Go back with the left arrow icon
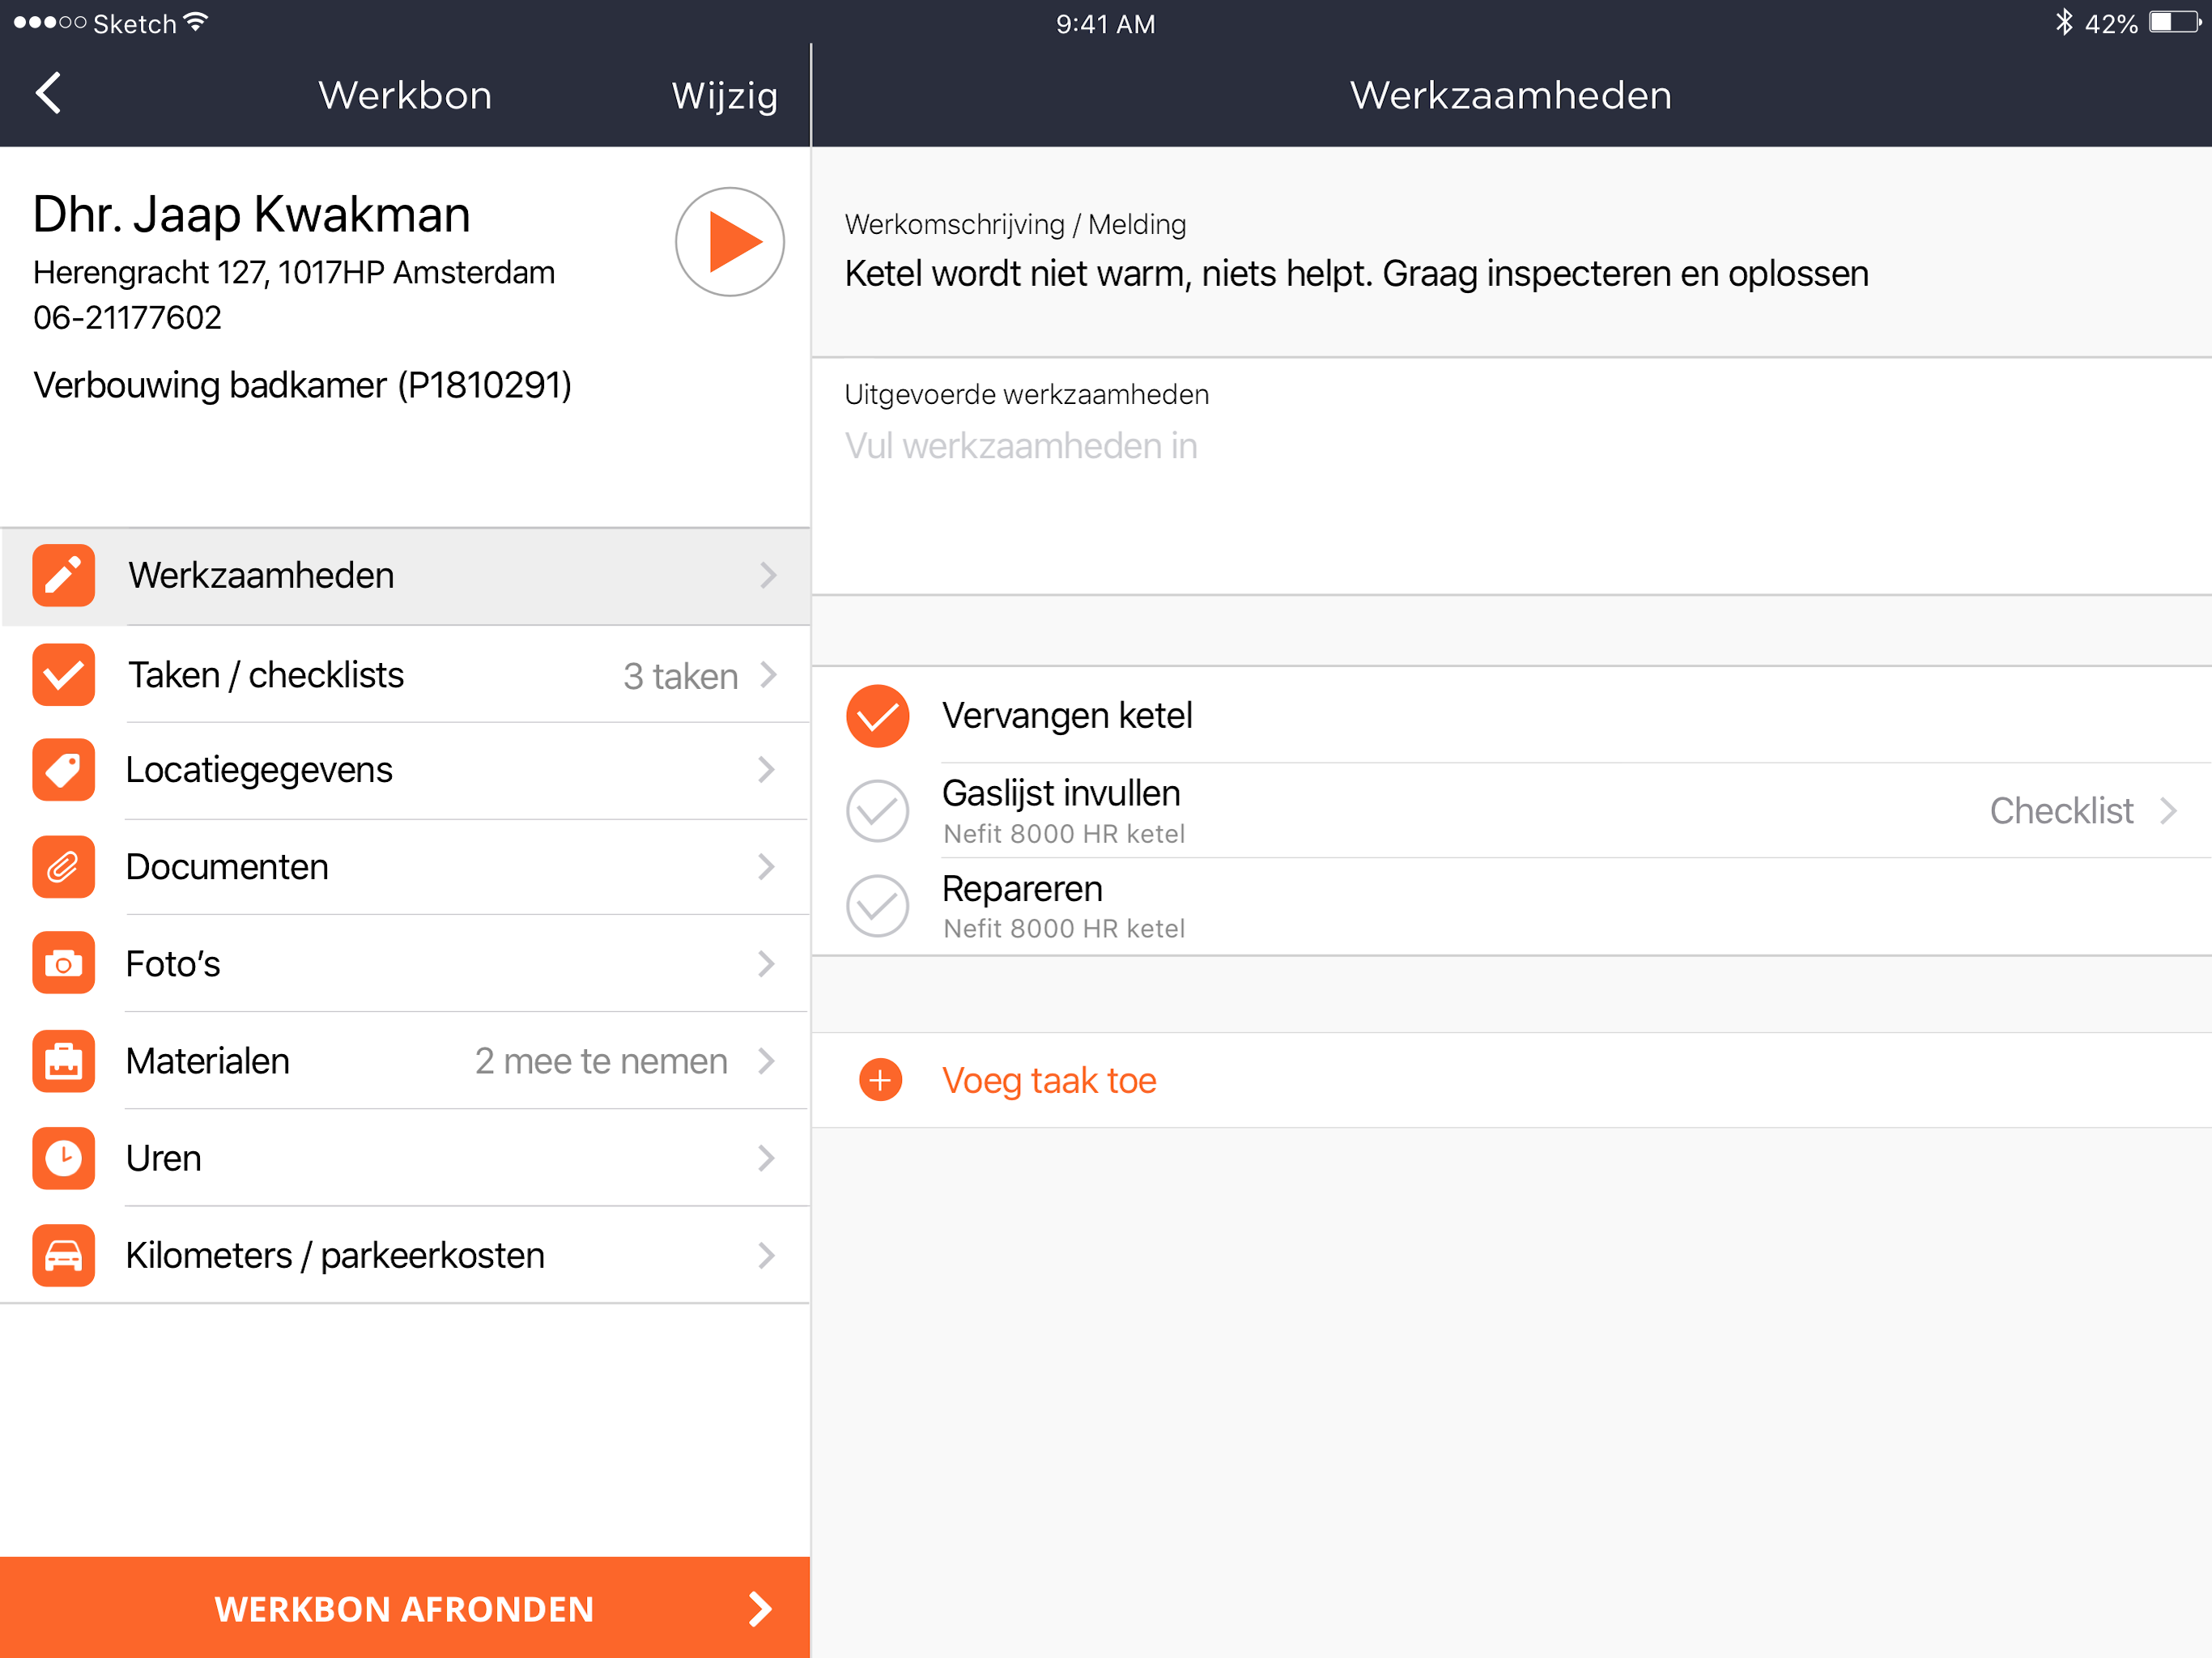The image size is (2212, 1658). coord(48,93)
